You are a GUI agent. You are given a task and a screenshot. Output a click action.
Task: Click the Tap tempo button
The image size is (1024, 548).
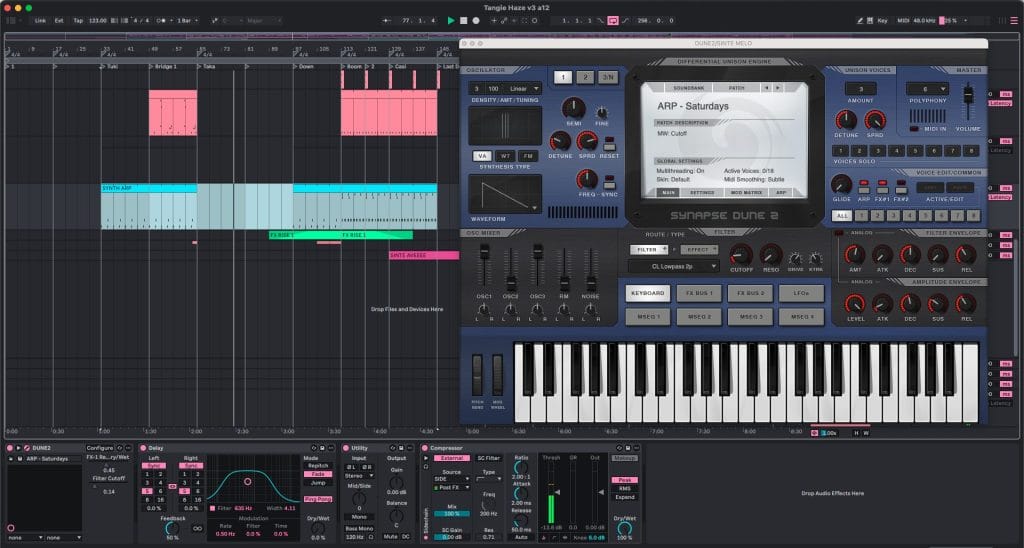(x=78, y=20)
